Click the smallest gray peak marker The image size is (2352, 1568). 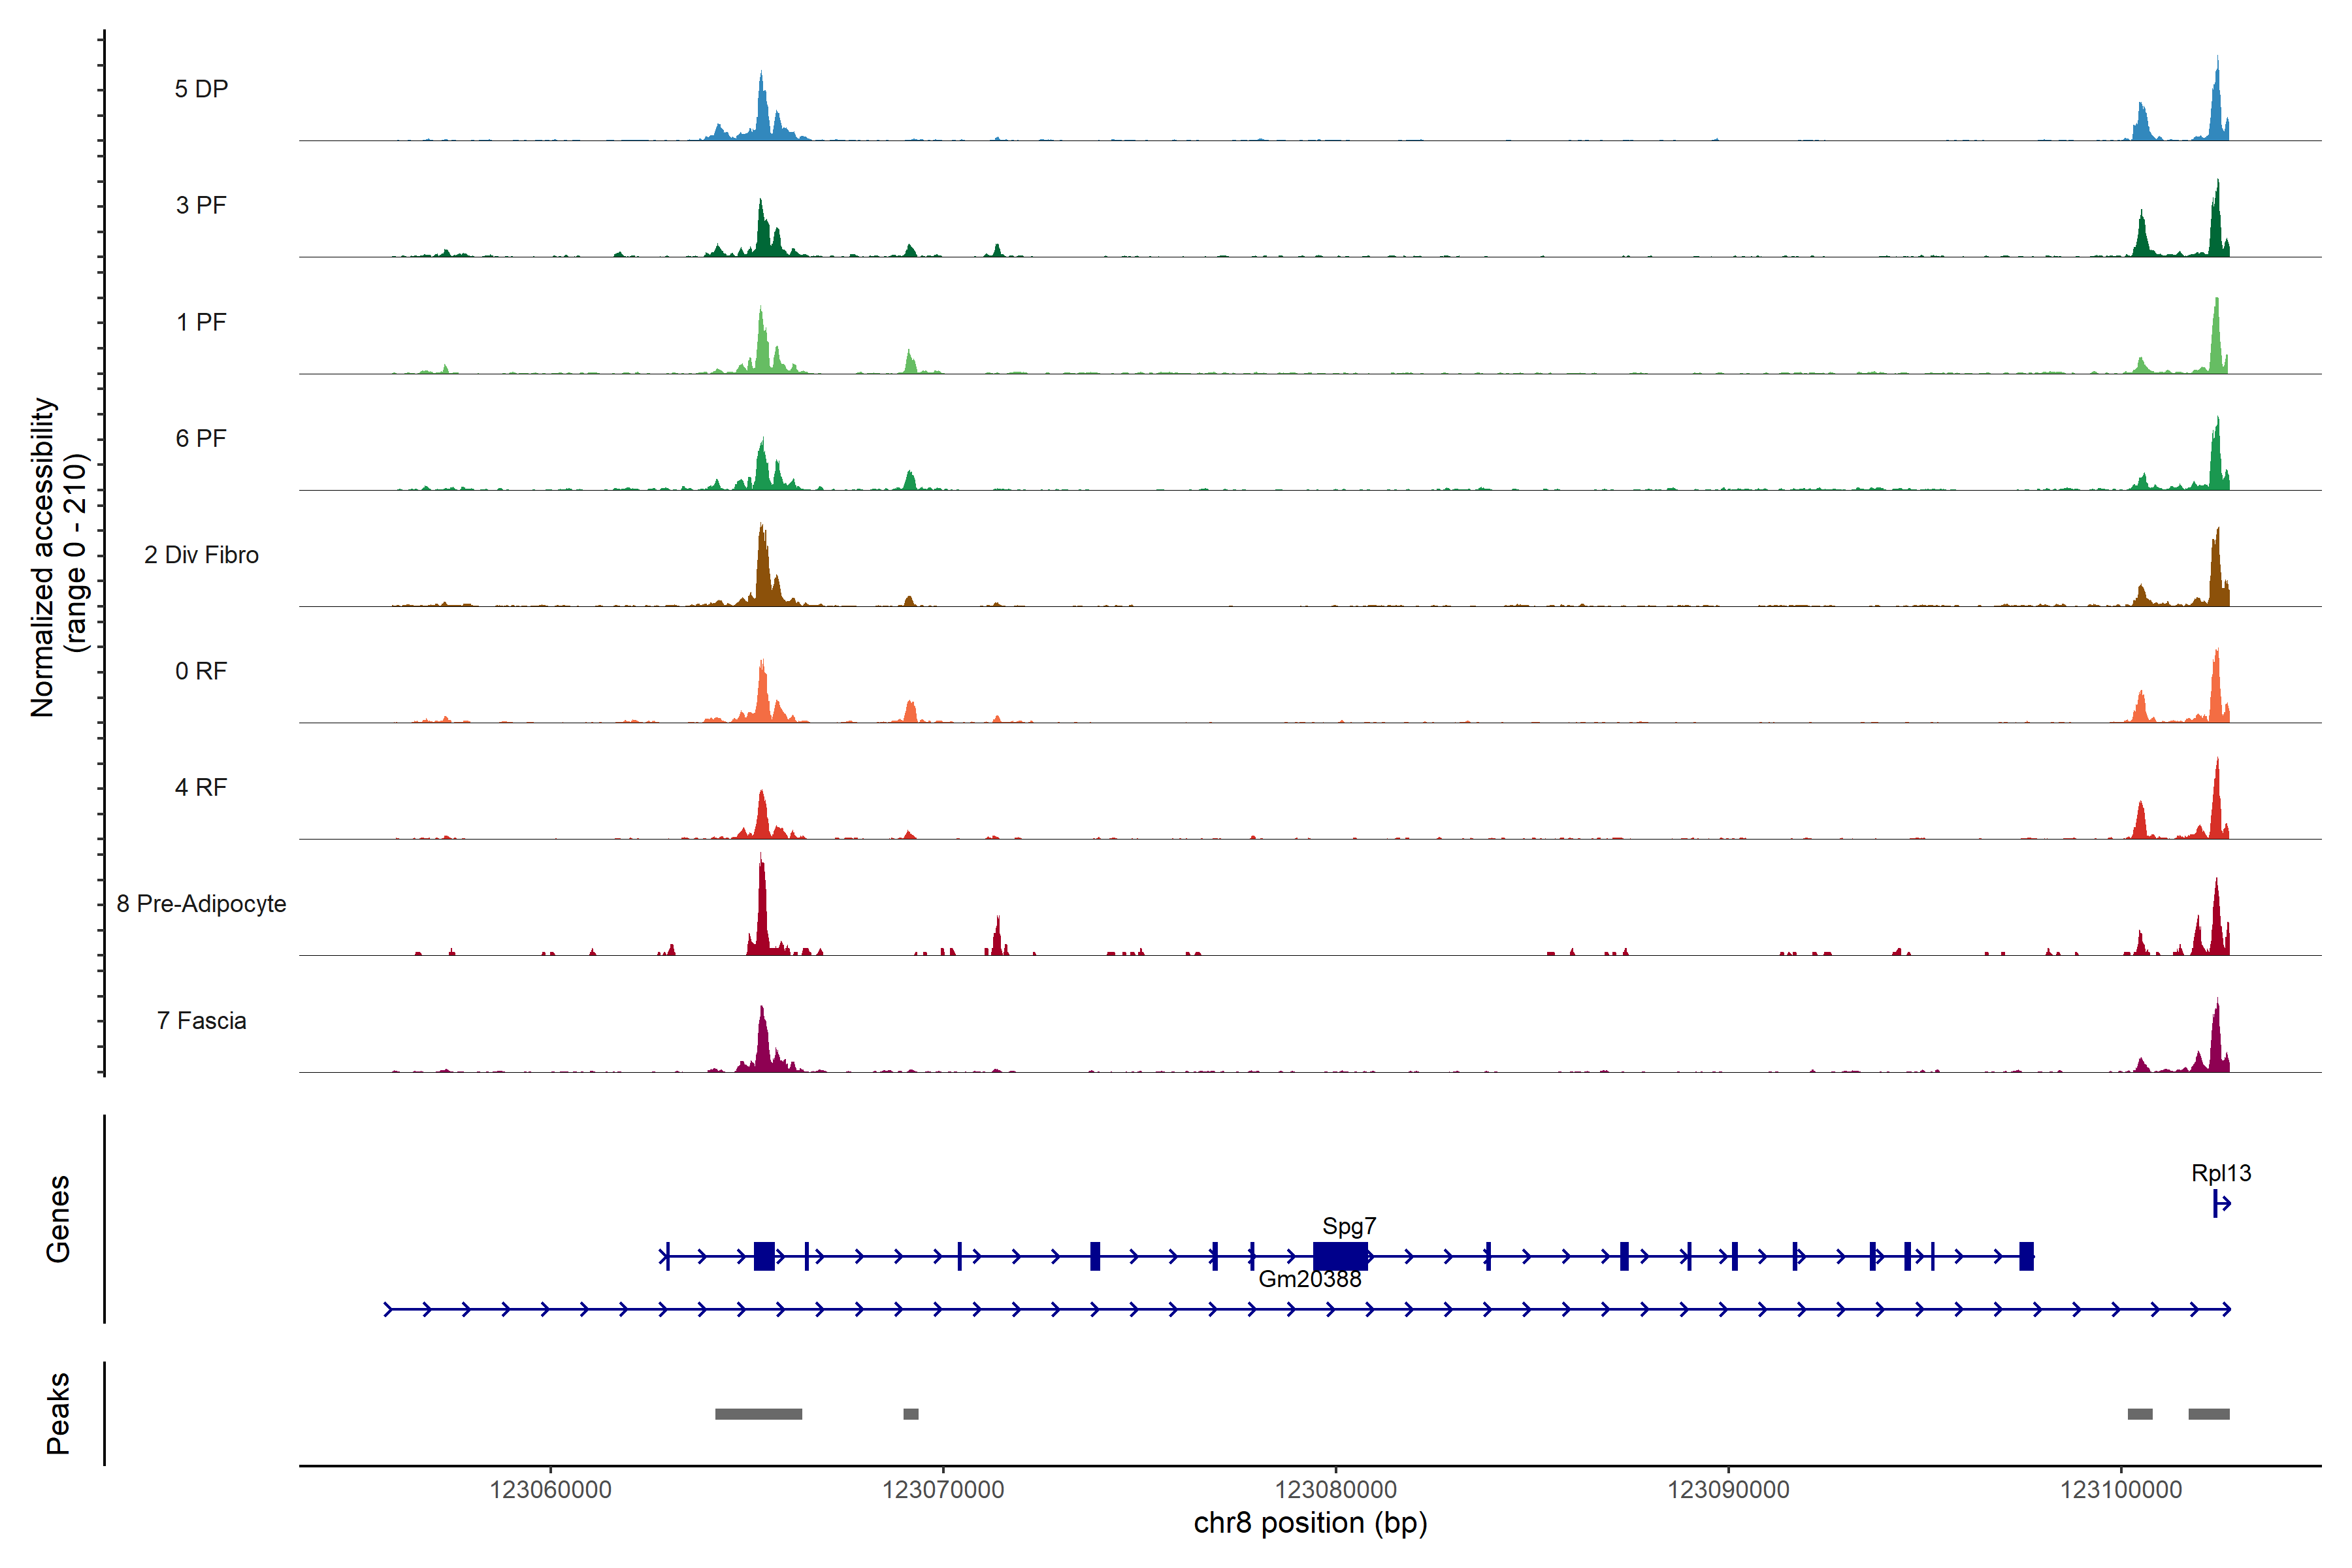point(910,1414)
